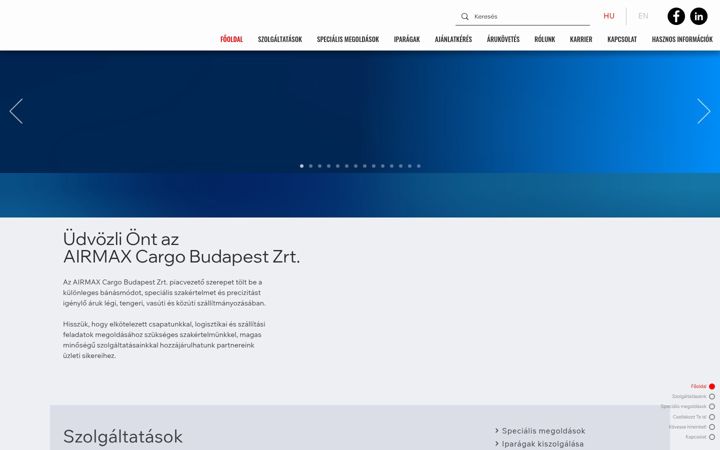Switch language to HU
Image resolution: width=720 pixels, height=450 pixels.
coord(609,16)
